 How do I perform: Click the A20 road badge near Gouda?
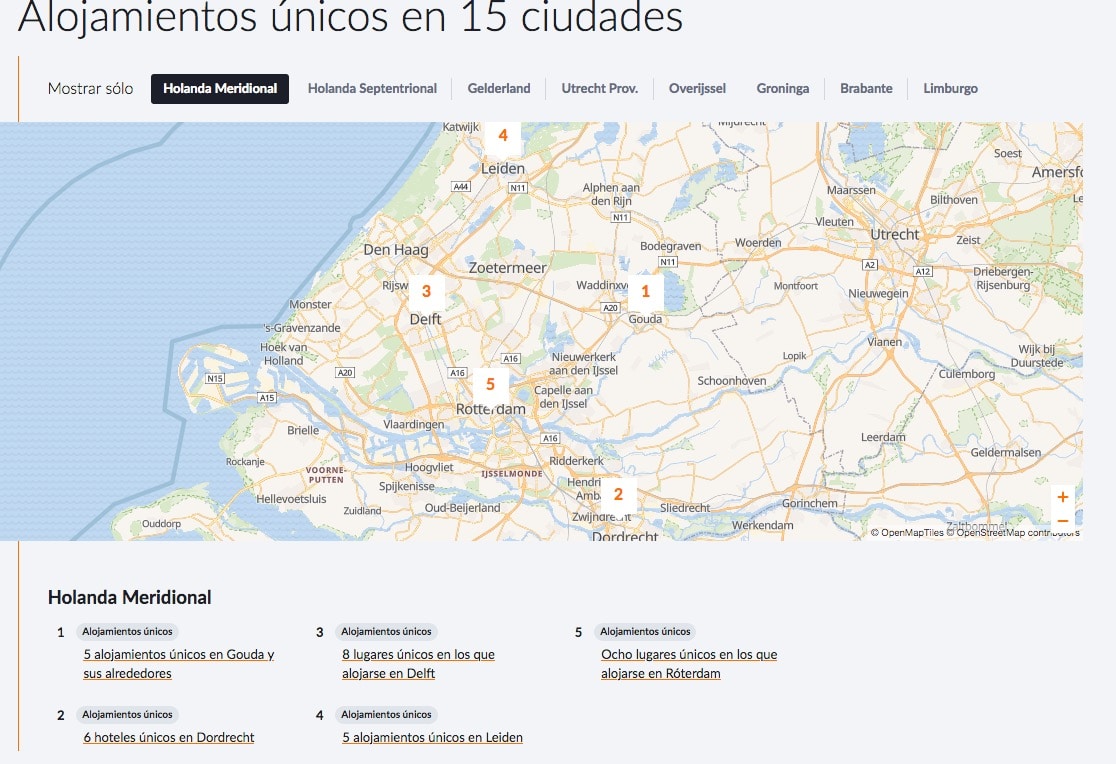click(x=611, y=308)
